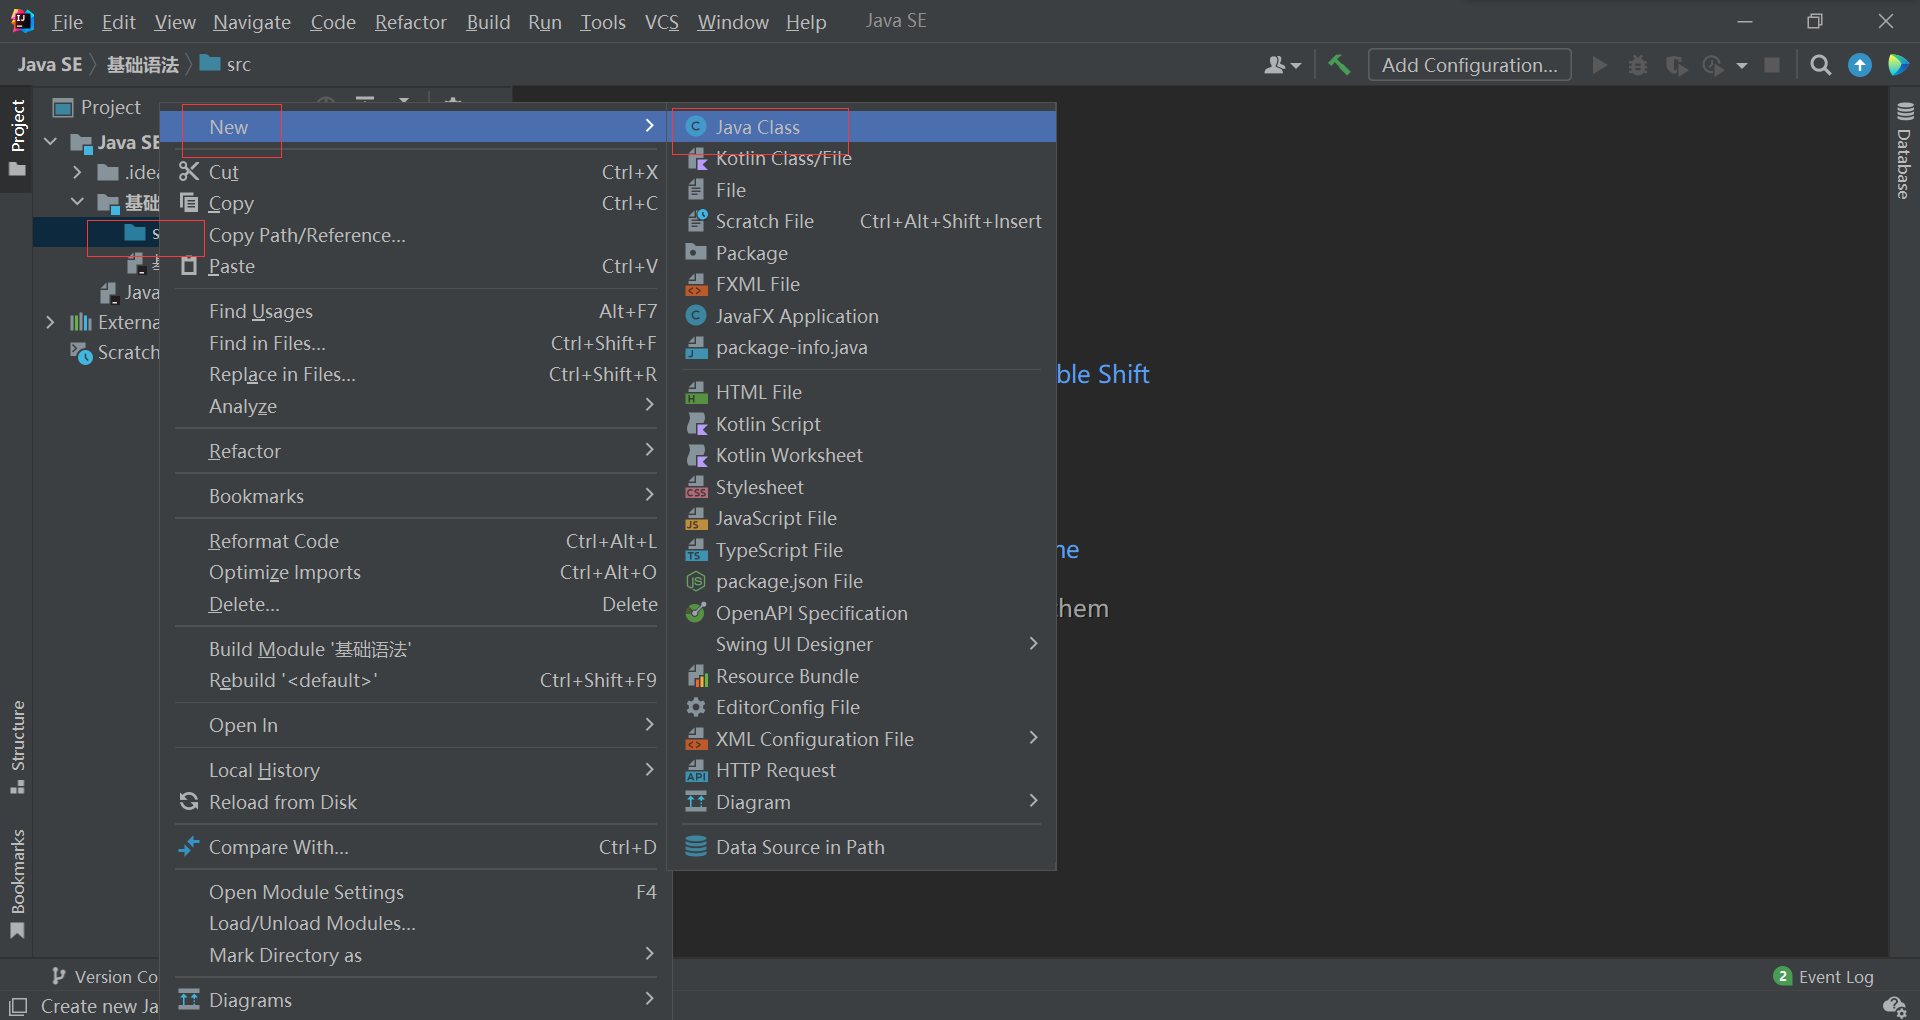1920x1020 pixels.
Task: Open the Refactor menu in menu bar
Action: pyautogui.click(x=410, y=22)
